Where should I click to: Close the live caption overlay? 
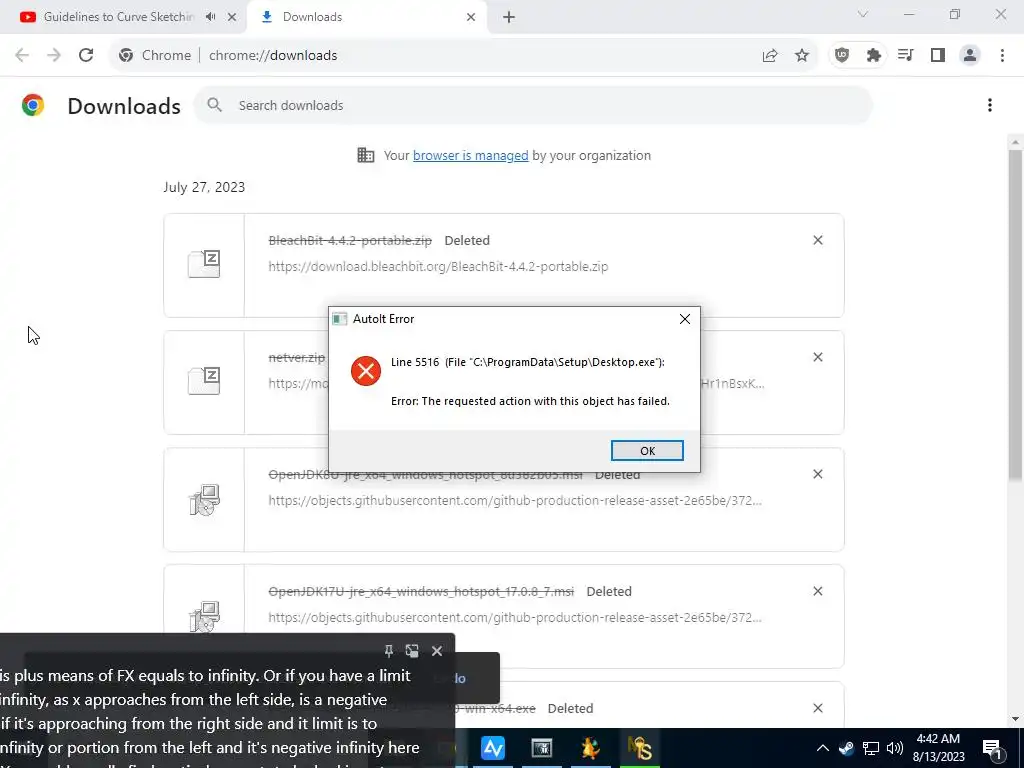pos(437,650)
